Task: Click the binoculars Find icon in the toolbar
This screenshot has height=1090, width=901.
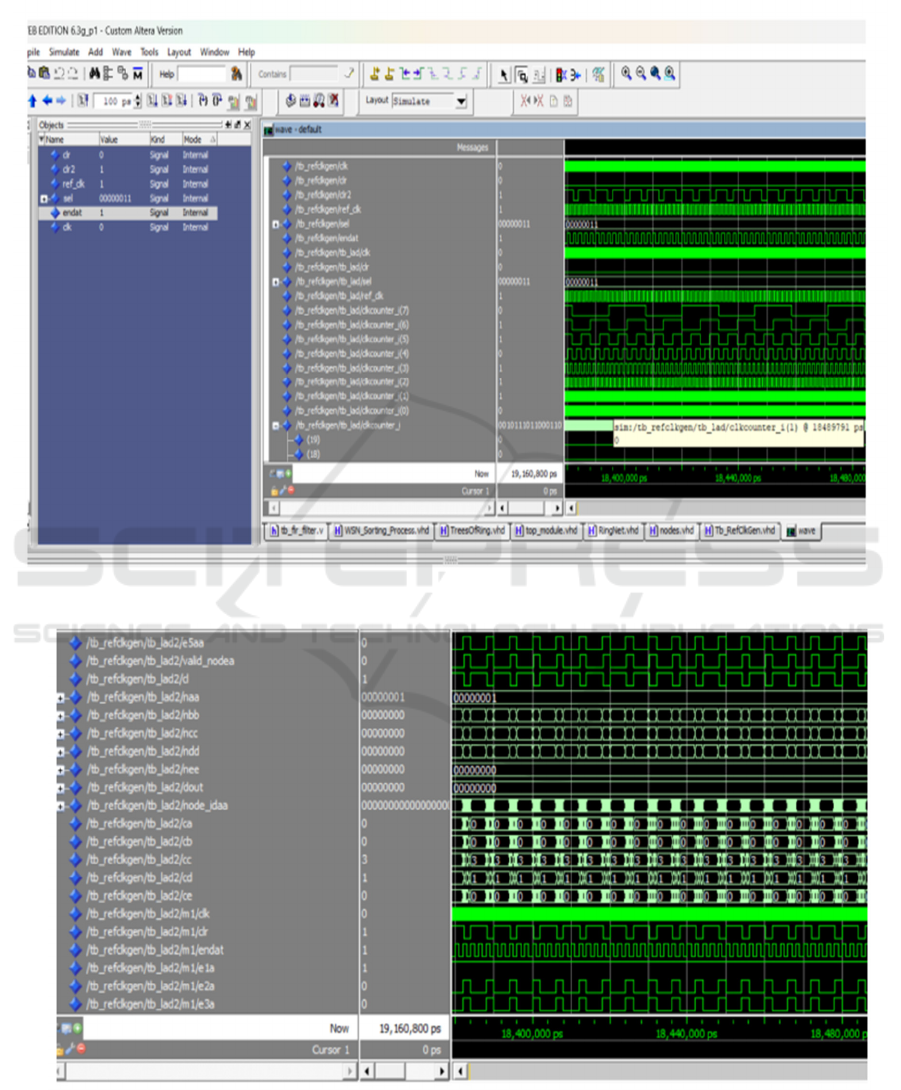Action: tap(95, 73)
